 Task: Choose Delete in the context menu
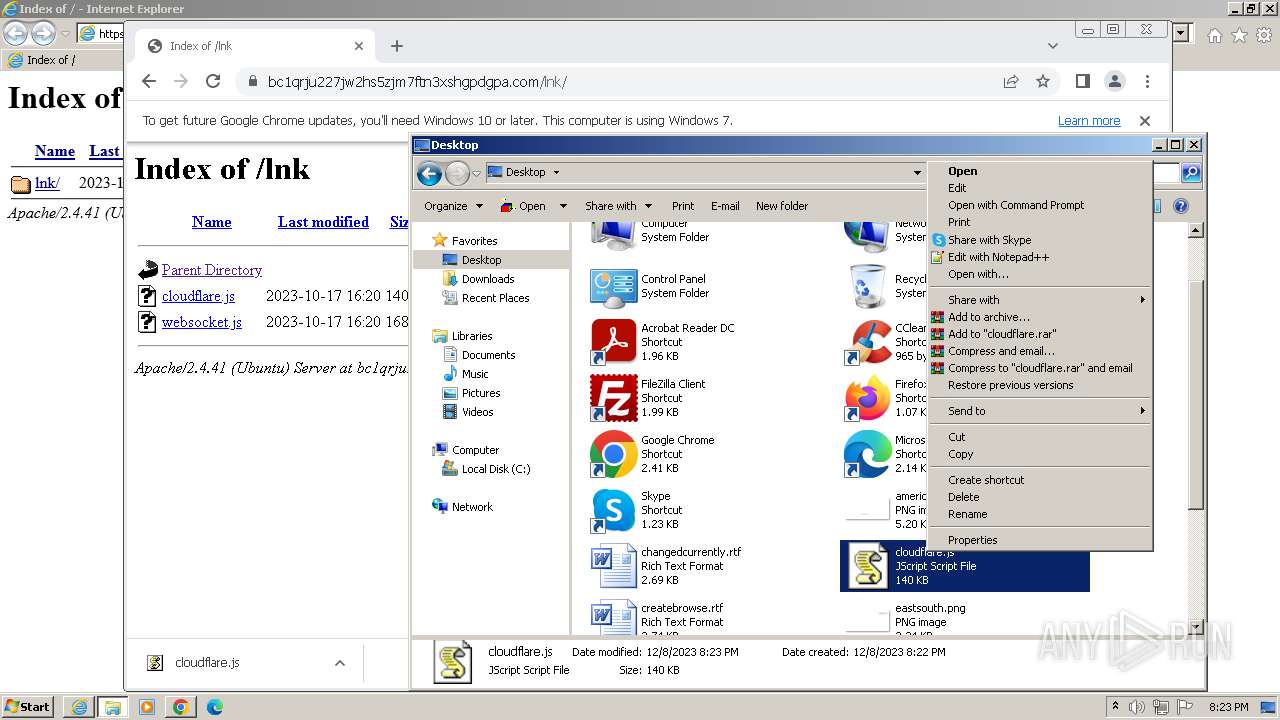(x=1040, y=497)
